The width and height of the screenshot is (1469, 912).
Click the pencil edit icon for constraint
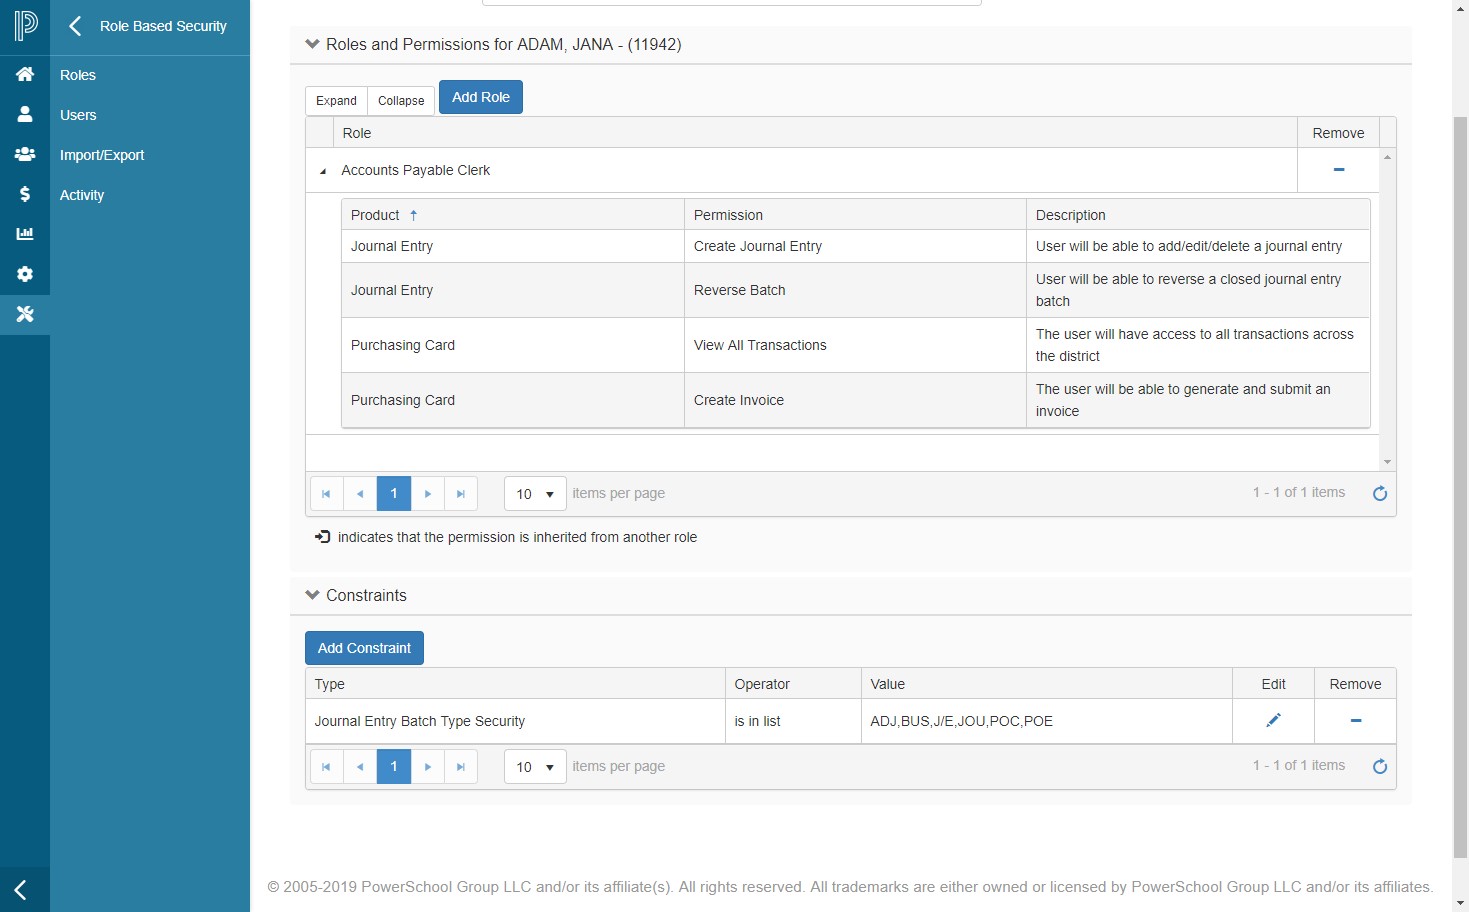pos(1273,721)
